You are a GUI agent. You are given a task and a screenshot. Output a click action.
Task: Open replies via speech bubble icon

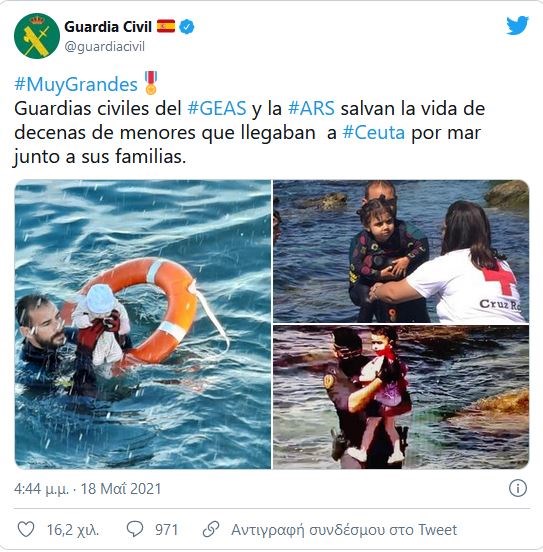pos(135,529)
